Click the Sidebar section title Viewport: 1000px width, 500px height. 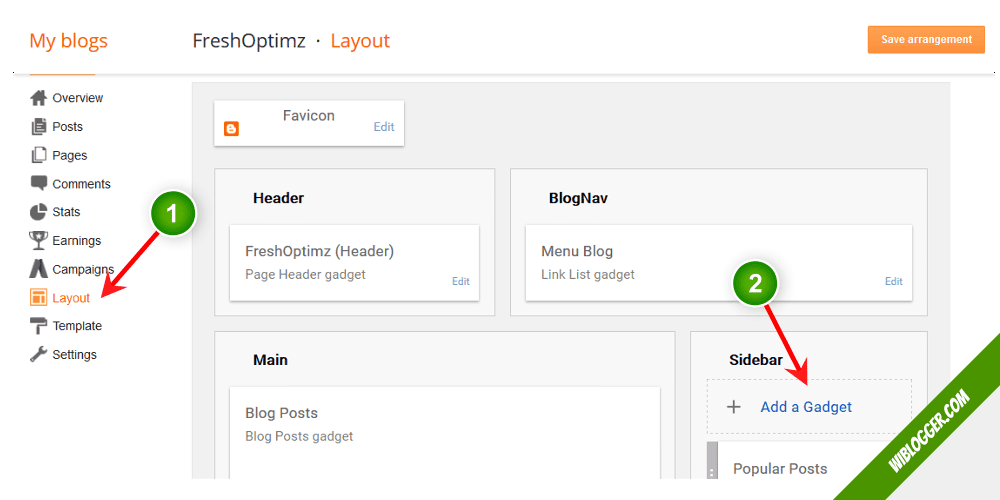pos(756,360)
